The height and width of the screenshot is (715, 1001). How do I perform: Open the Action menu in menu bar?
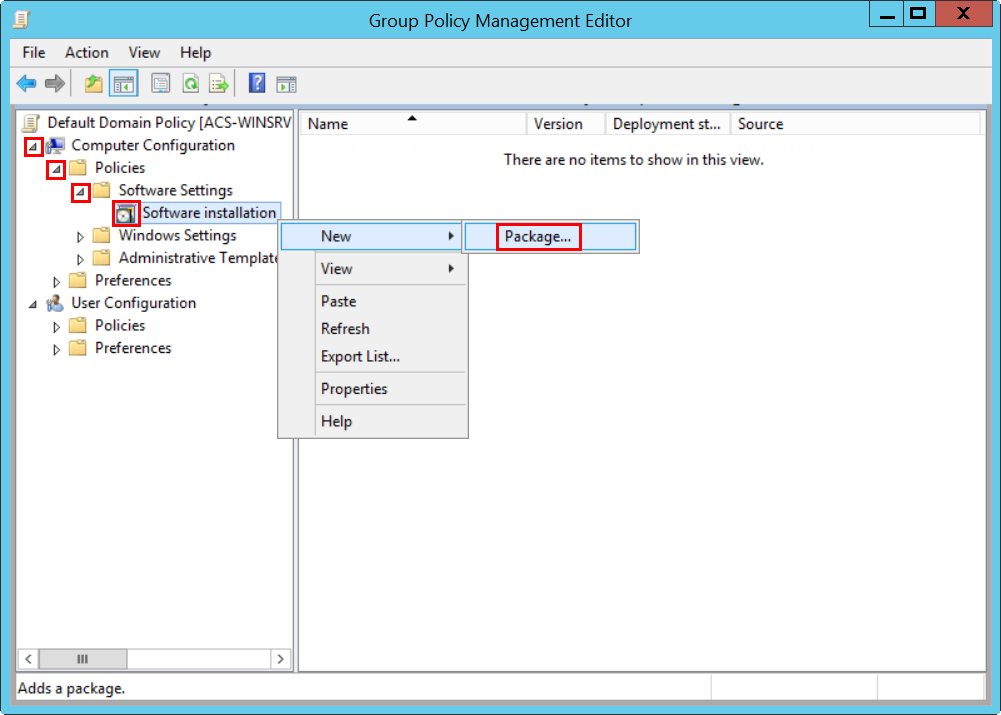click(87, 53)
